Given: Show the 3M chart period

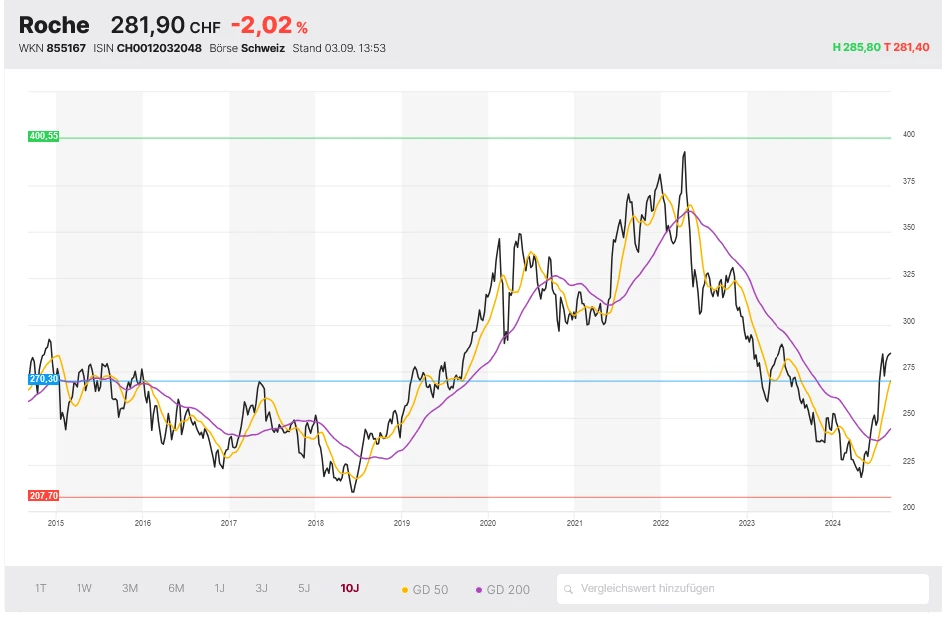Looking at the screenshot, I should click(130, 588).
